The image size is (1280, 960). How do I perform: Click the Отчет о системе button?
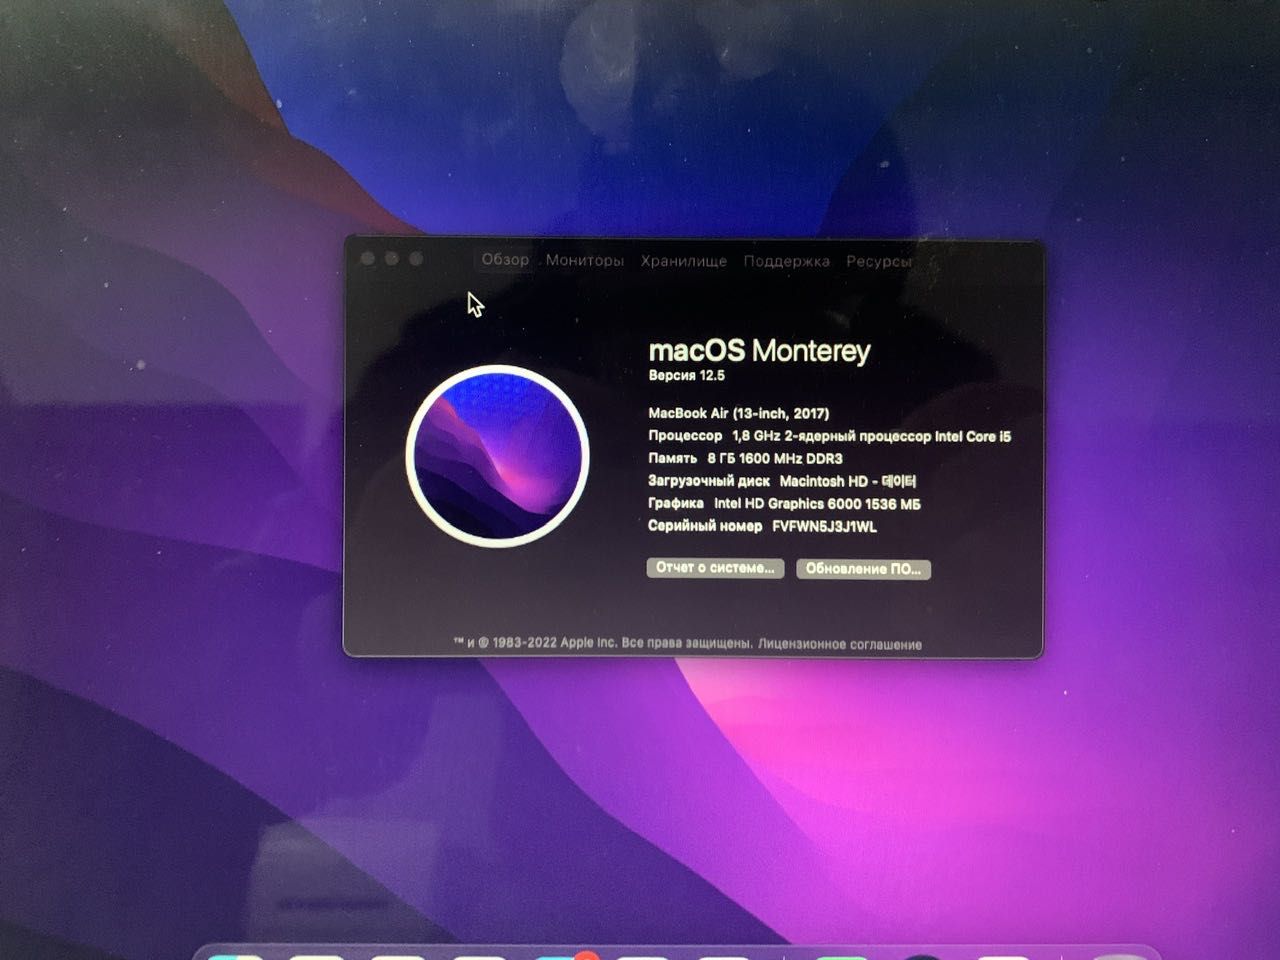[715, 568]
